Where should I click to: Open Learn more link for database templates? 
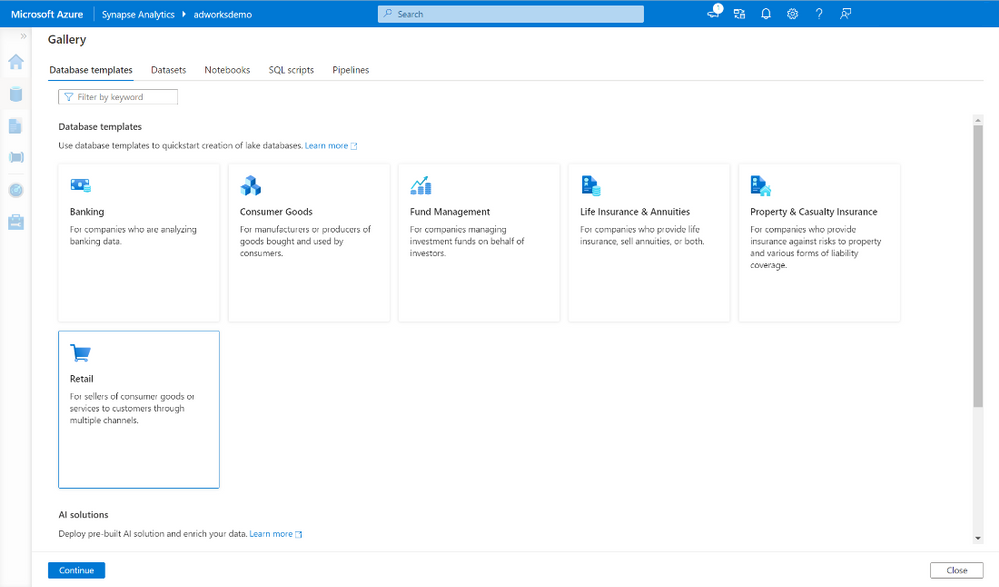click(x=331, y=146)
